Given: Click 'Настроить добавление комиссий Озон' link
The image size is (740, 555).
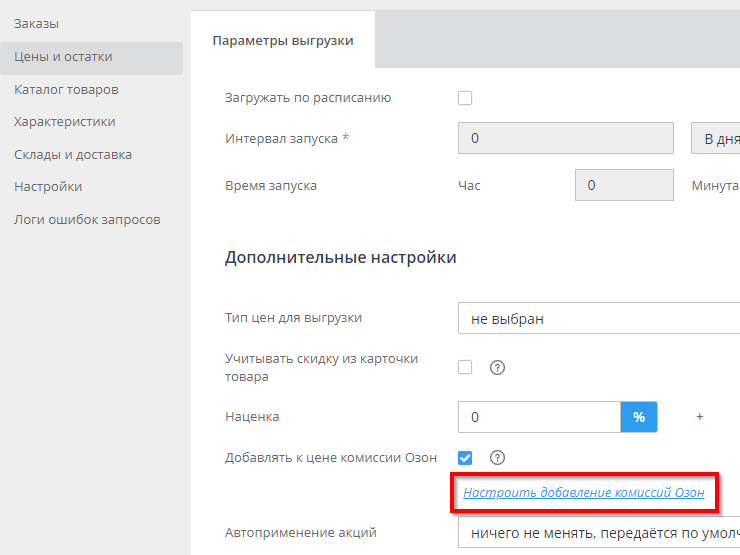Looking at the screenshot, I should pyautogui.click(x=584, y=492).
